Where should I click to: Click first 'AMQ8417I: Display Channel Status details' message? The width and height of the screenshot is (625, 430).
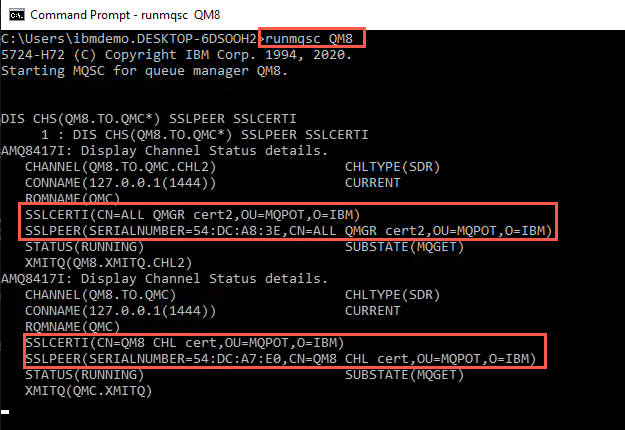[x=164, y=151]
